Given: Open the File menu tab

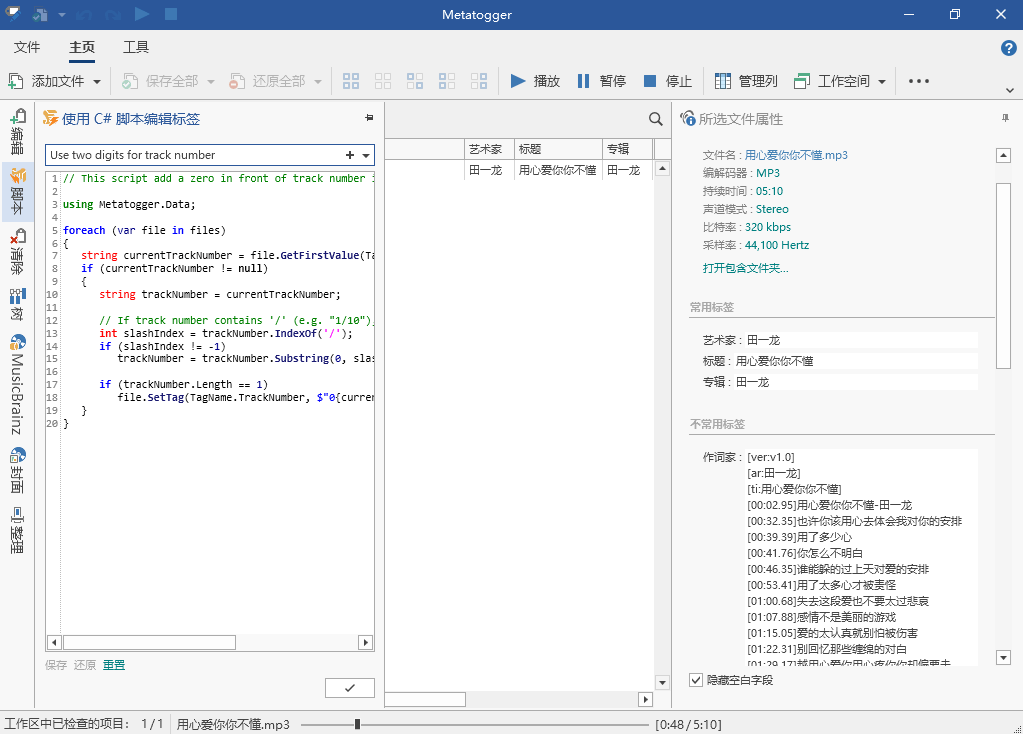Looking at the screenshot, I should click(27, 47).
